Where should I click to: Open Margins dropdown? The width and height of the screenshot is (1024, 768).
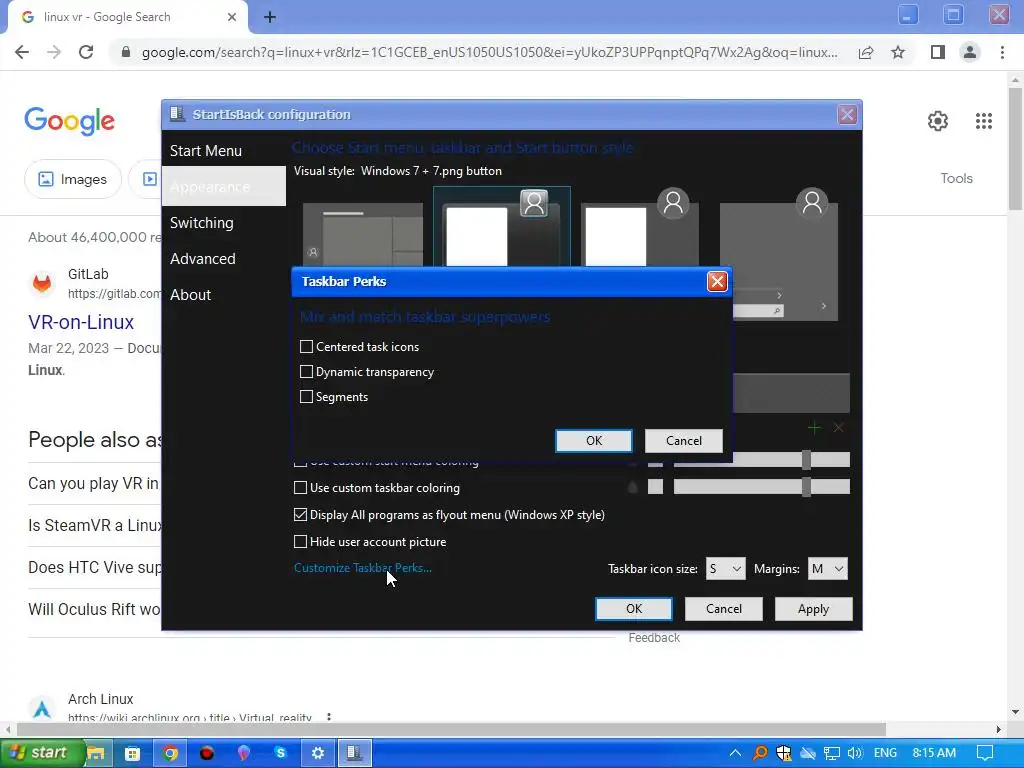pos(827,569)
